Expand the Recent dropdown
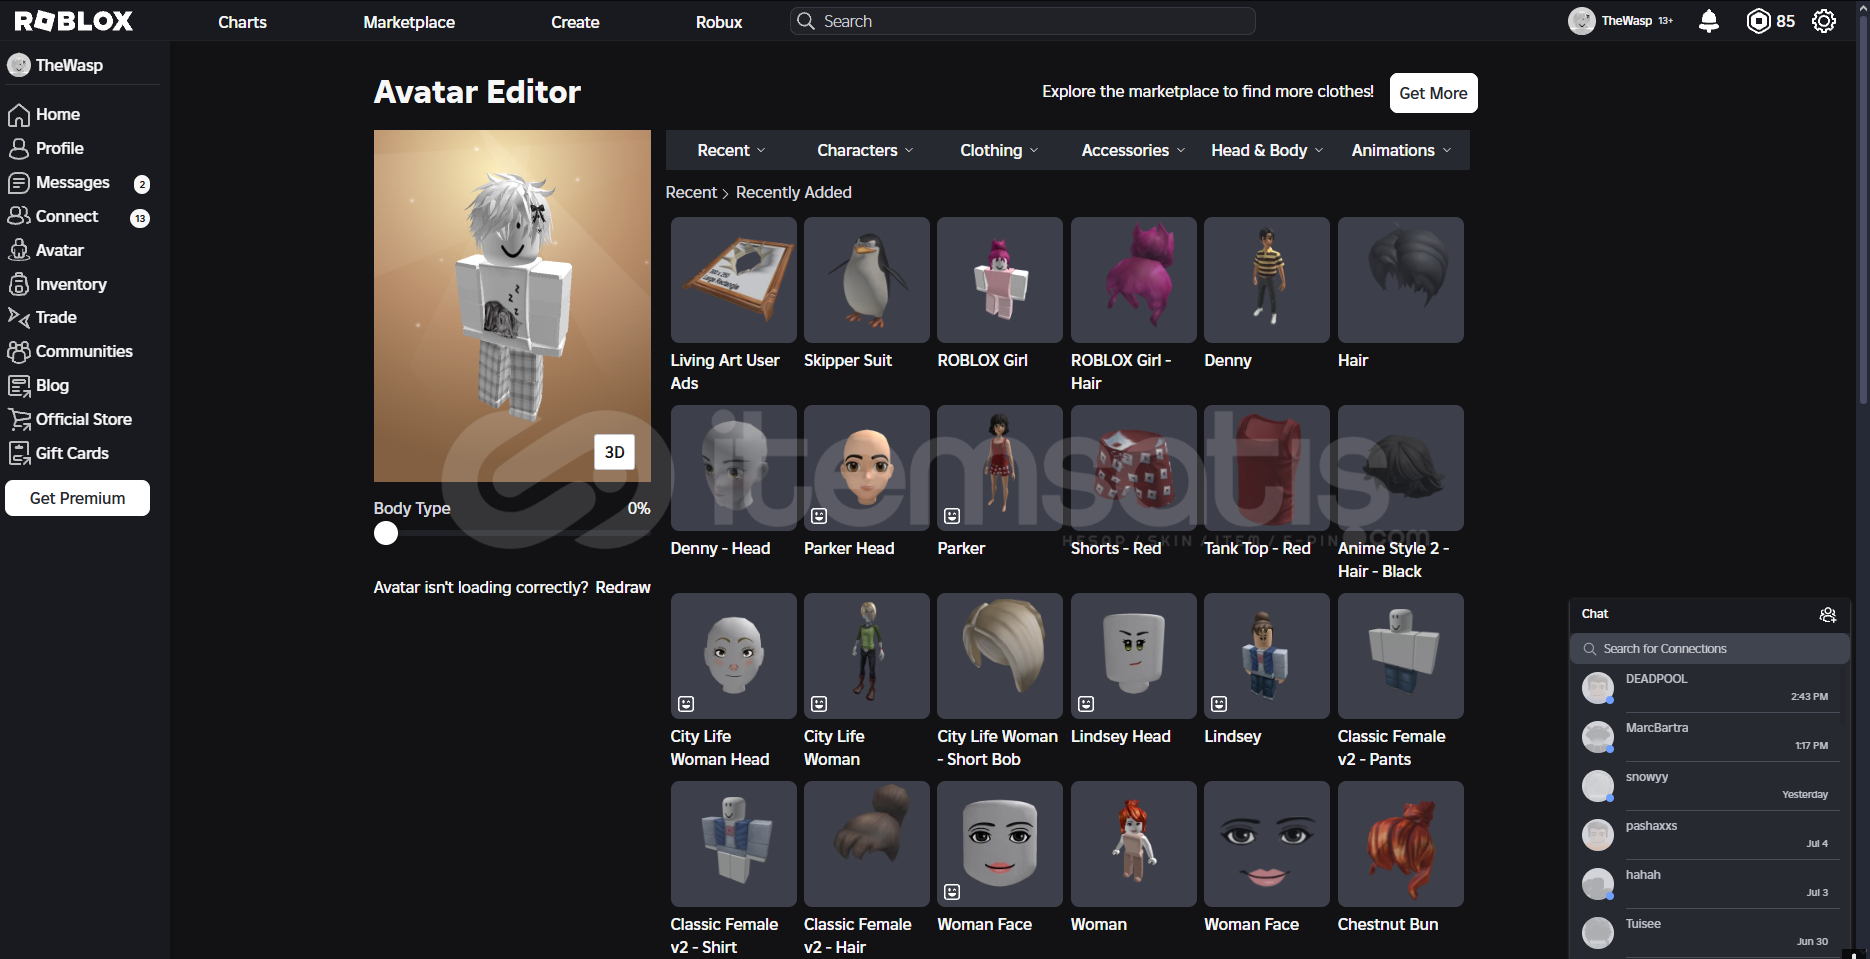 coord(732,151)
